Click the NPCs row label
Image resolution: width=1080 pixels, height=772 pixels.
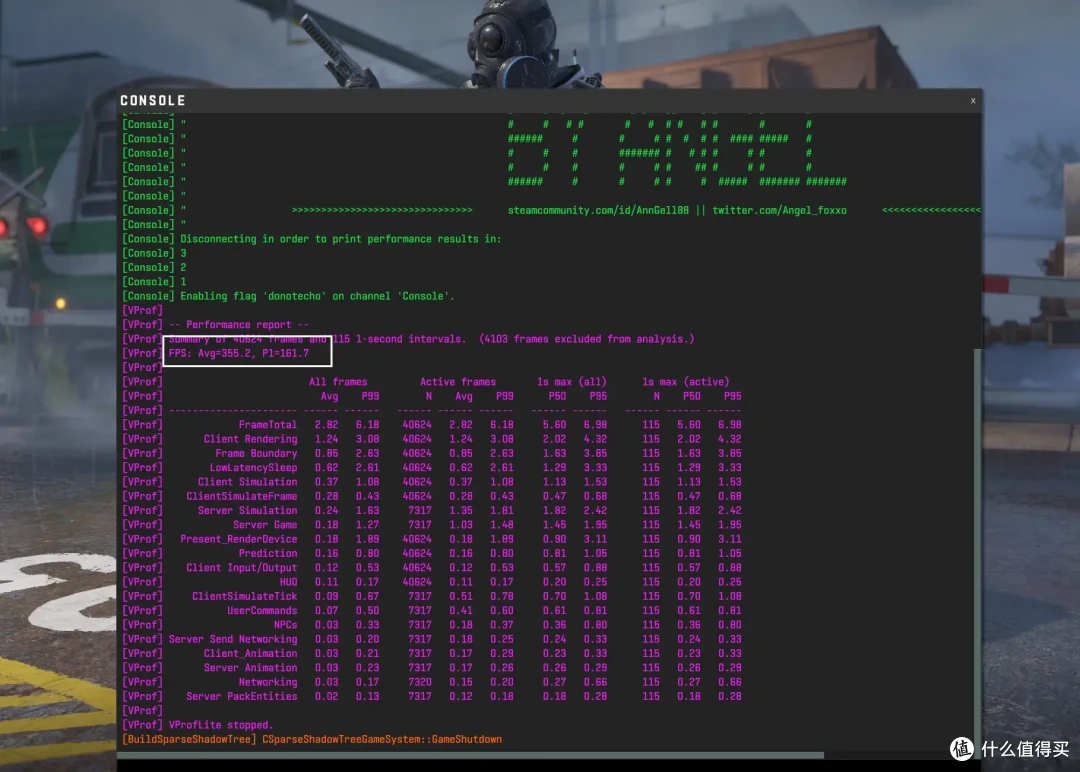pos(286,625)
